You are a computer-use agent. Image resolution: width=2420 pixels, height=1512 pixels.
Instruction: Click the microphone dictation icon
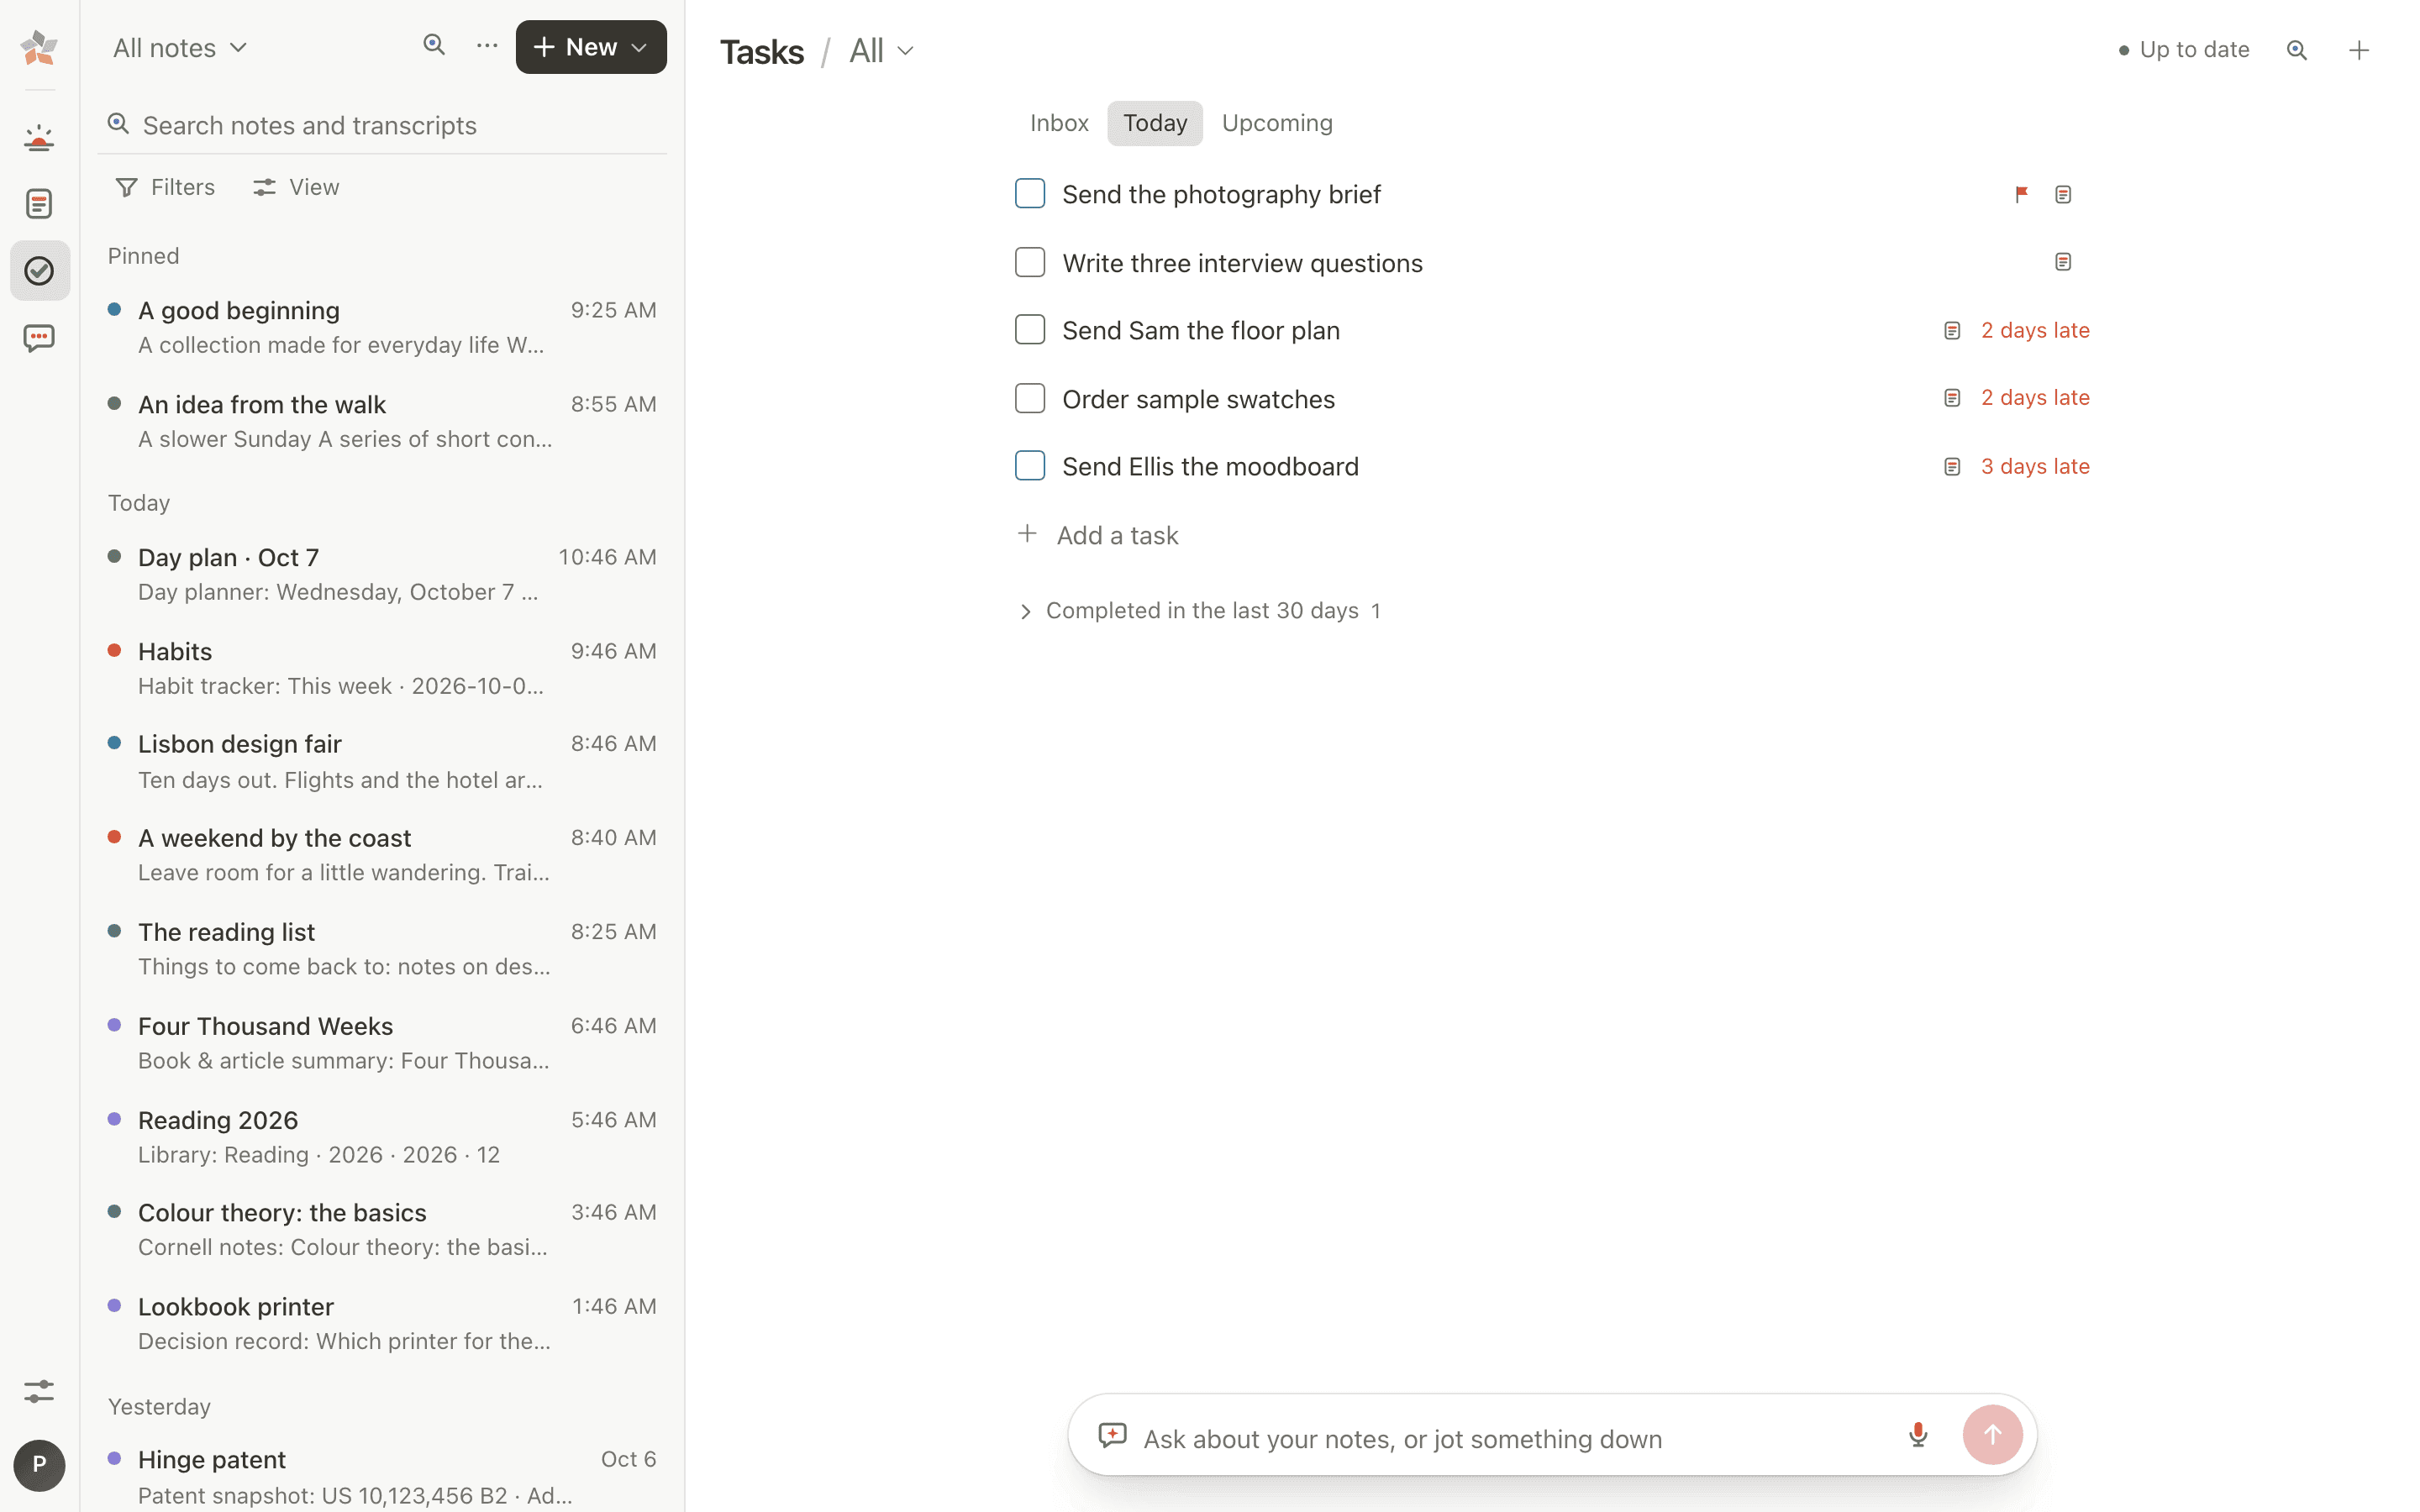(1918, 1435)
